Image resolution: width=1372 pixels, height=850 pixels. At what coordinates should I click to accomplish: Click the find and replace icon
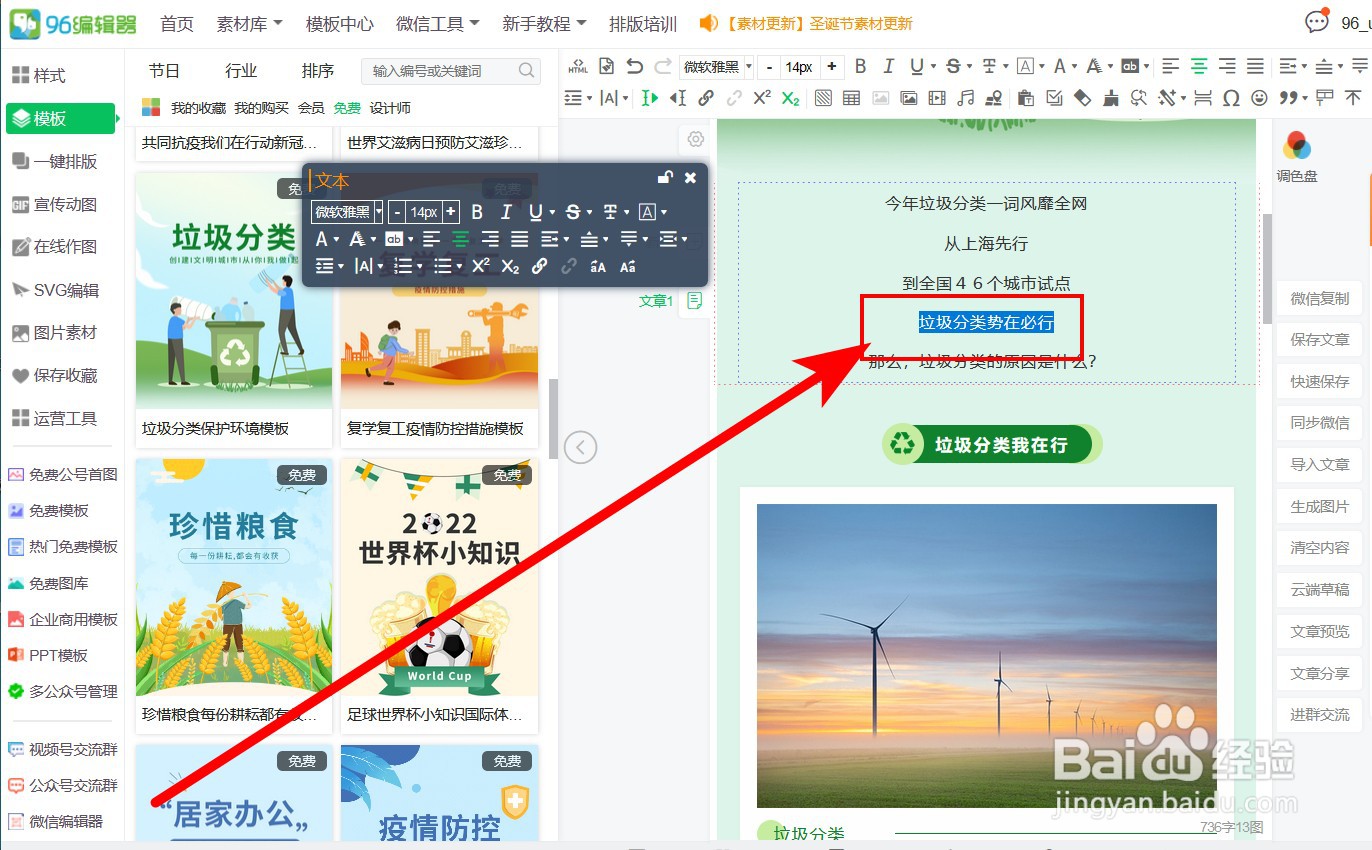tap(1138, 98)
